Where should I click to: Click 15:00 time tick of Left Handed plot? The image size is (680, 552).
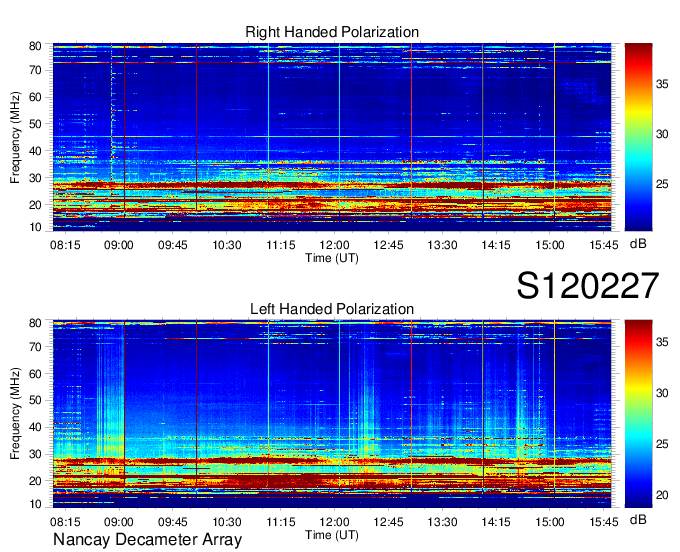[550, 522]
